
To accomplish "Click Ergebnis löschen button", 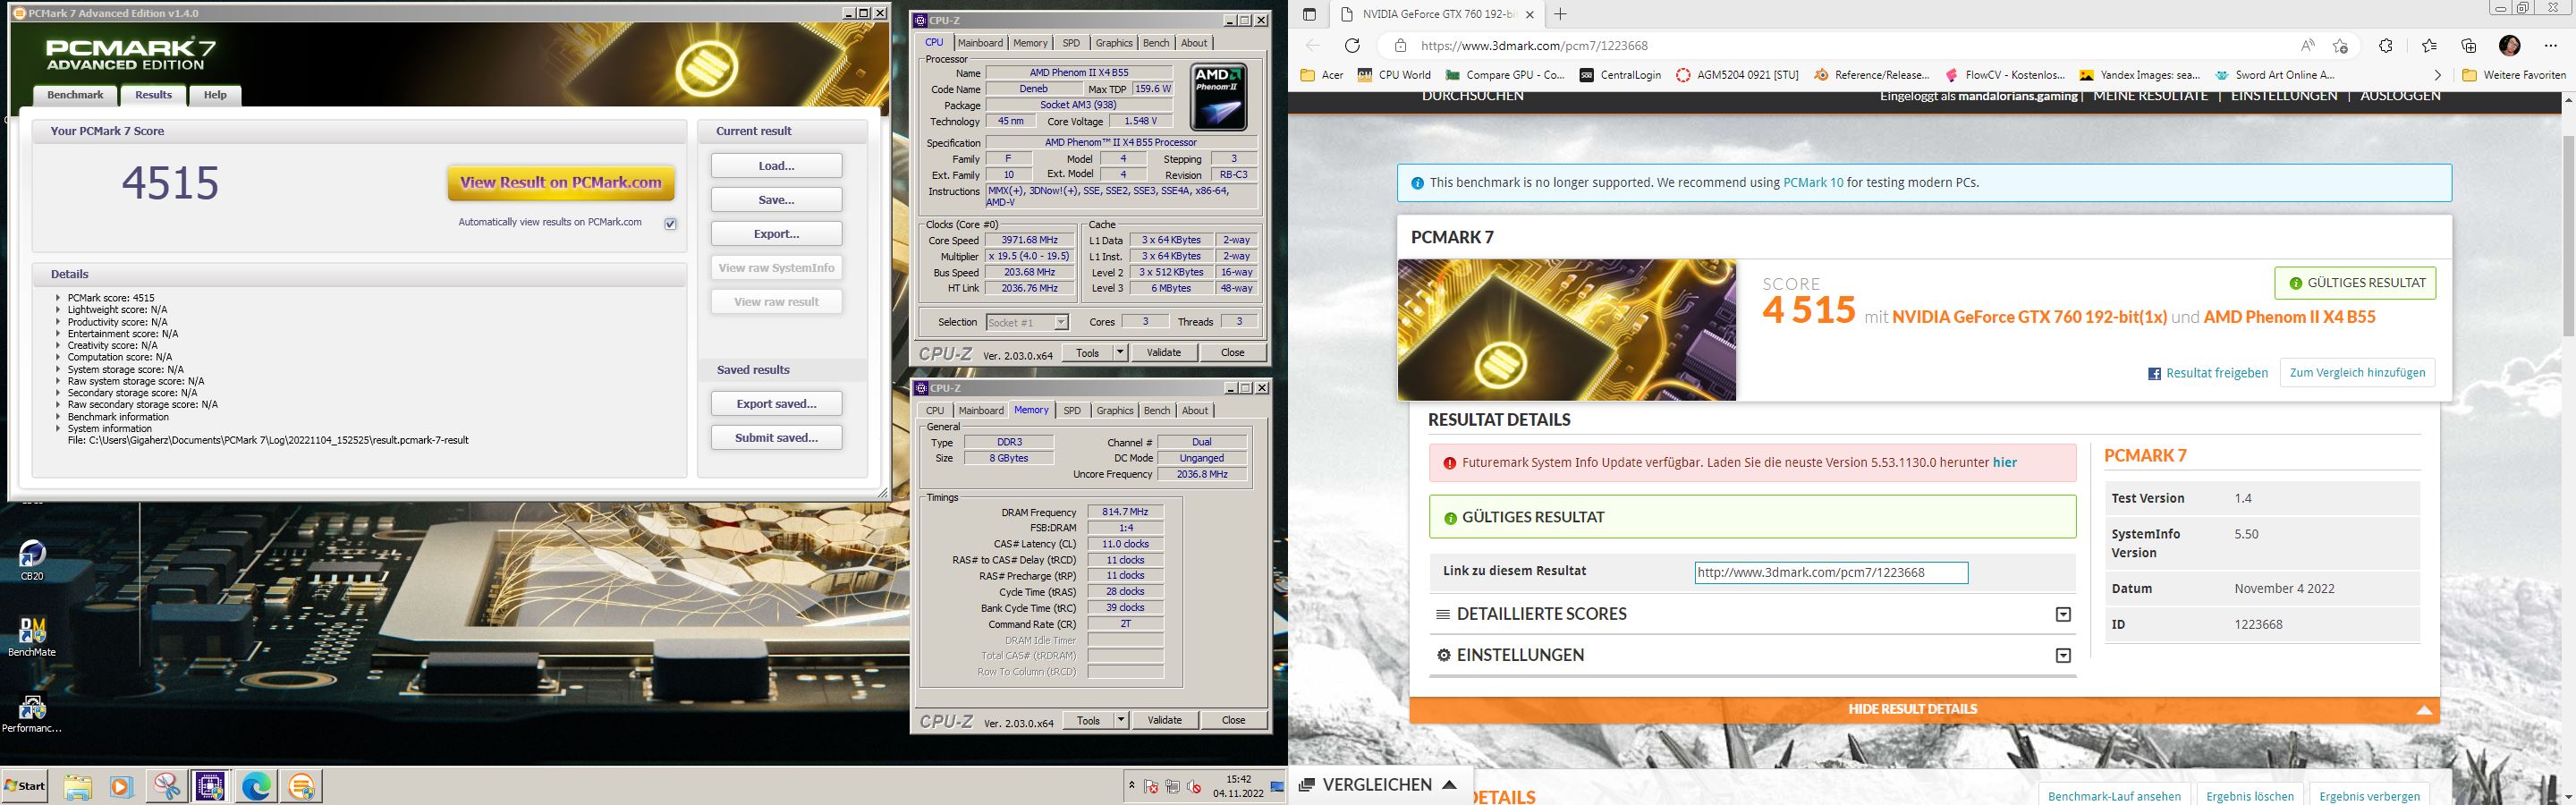I will coord(2250,796).
